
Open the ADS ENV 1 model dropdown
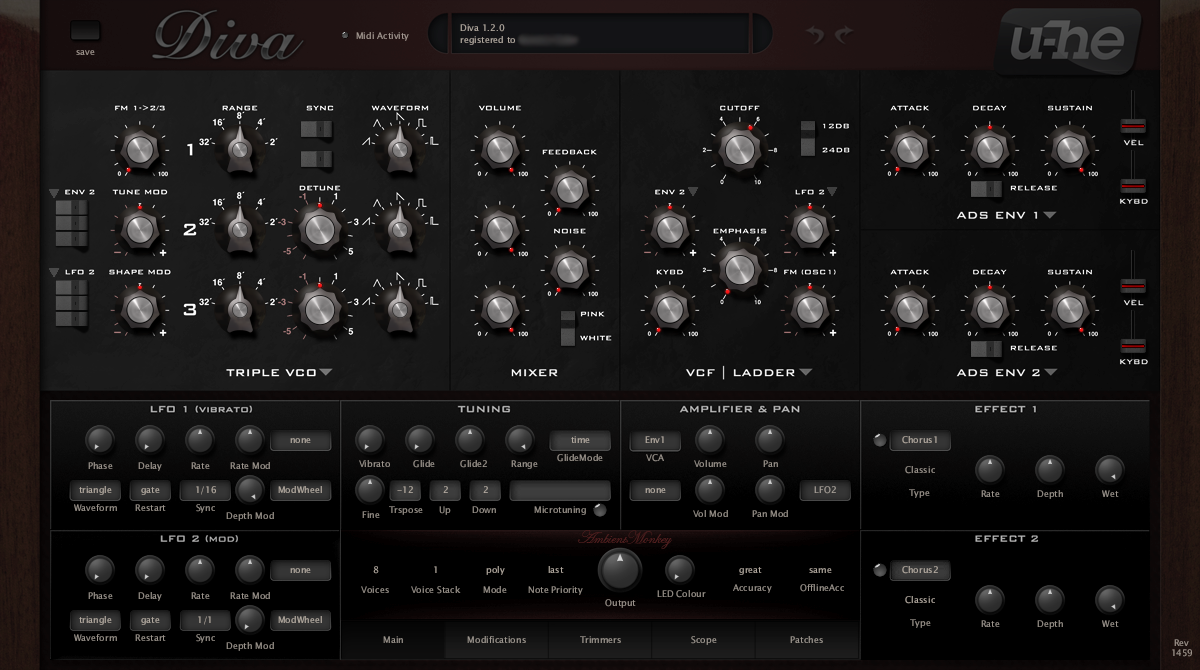pos(1050,215)
